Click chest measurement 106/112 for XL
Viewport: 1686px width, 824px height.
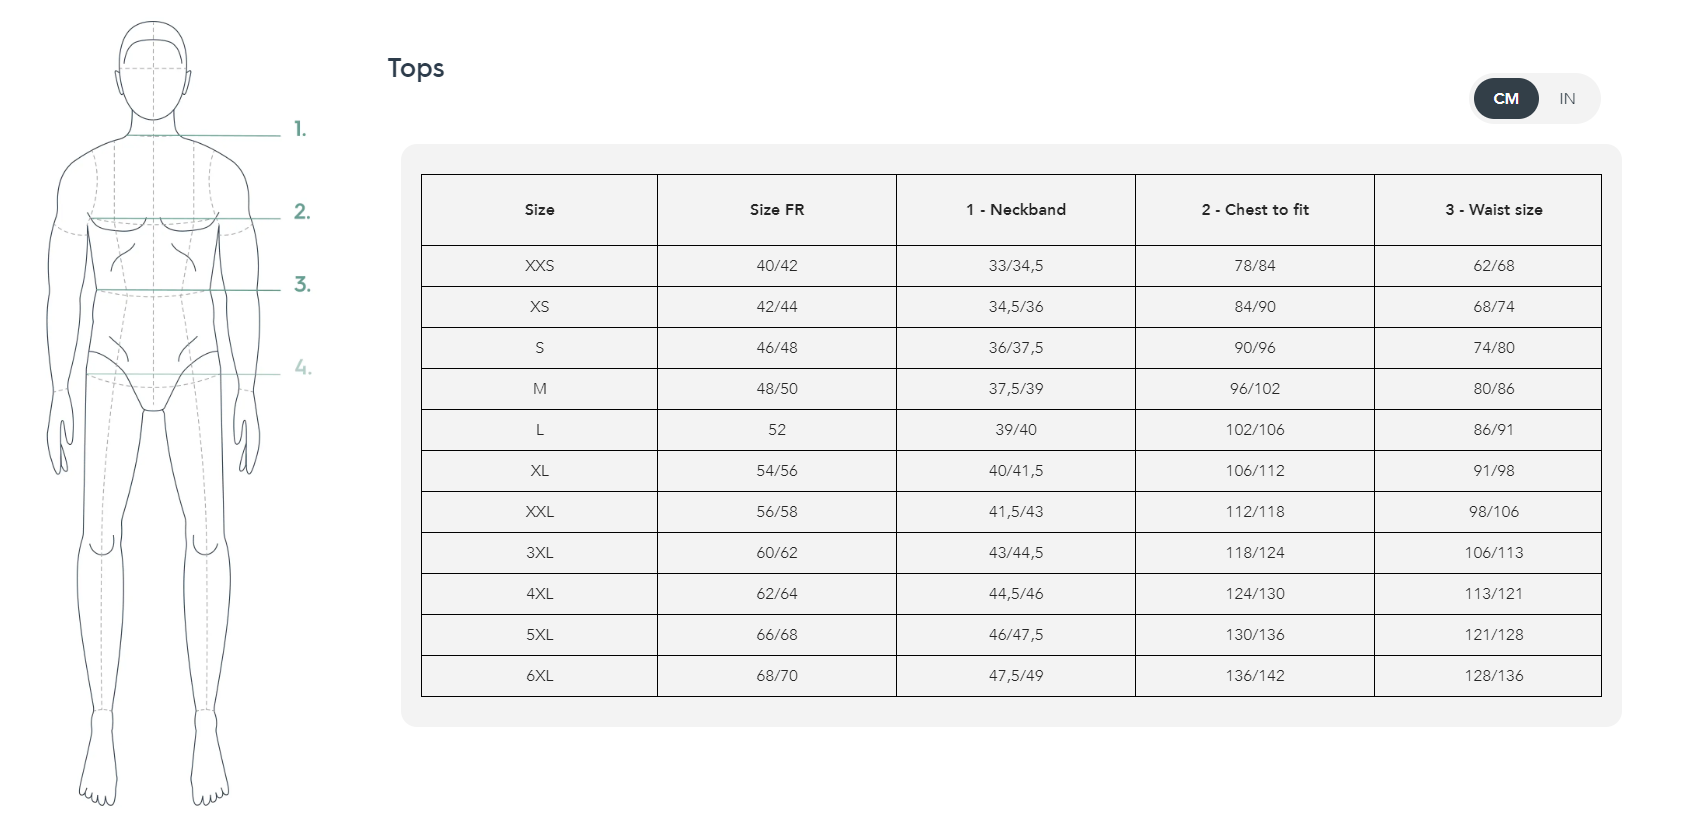pos(1254,471)
